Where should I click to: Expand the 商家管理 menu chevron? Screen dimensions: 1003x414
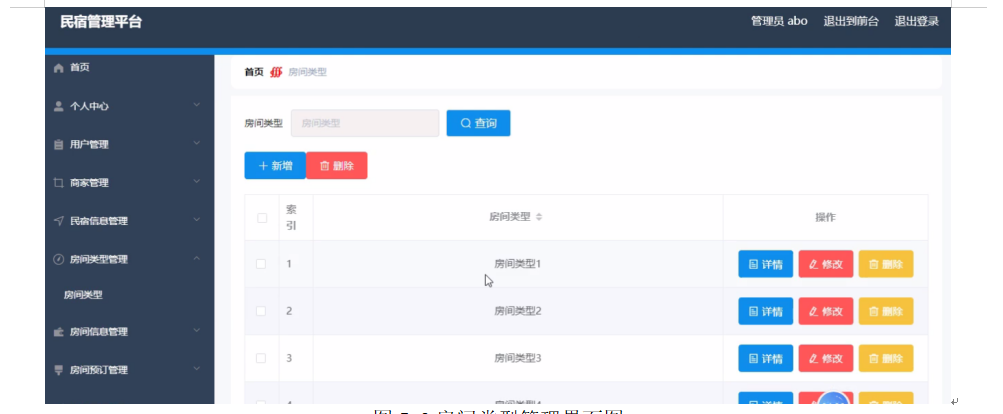click(196, 182)
